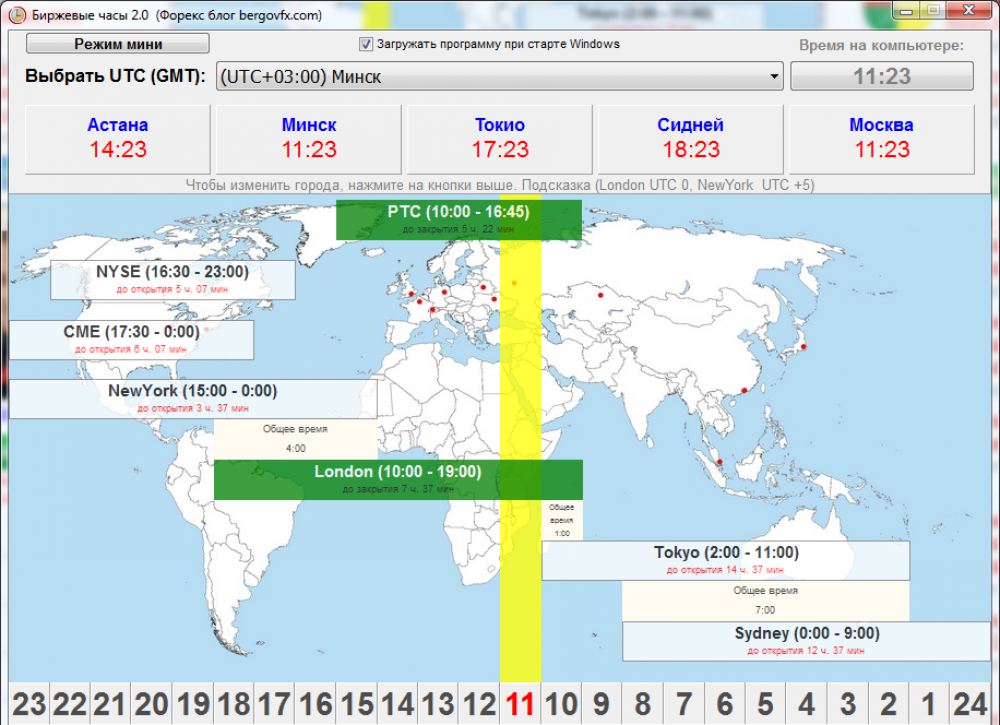Image resolution: width=1000 pixels, height=725 pixels.
Task: Click the red city dot at Singapore
Action: pyautogui.click(x=719, y=462)
